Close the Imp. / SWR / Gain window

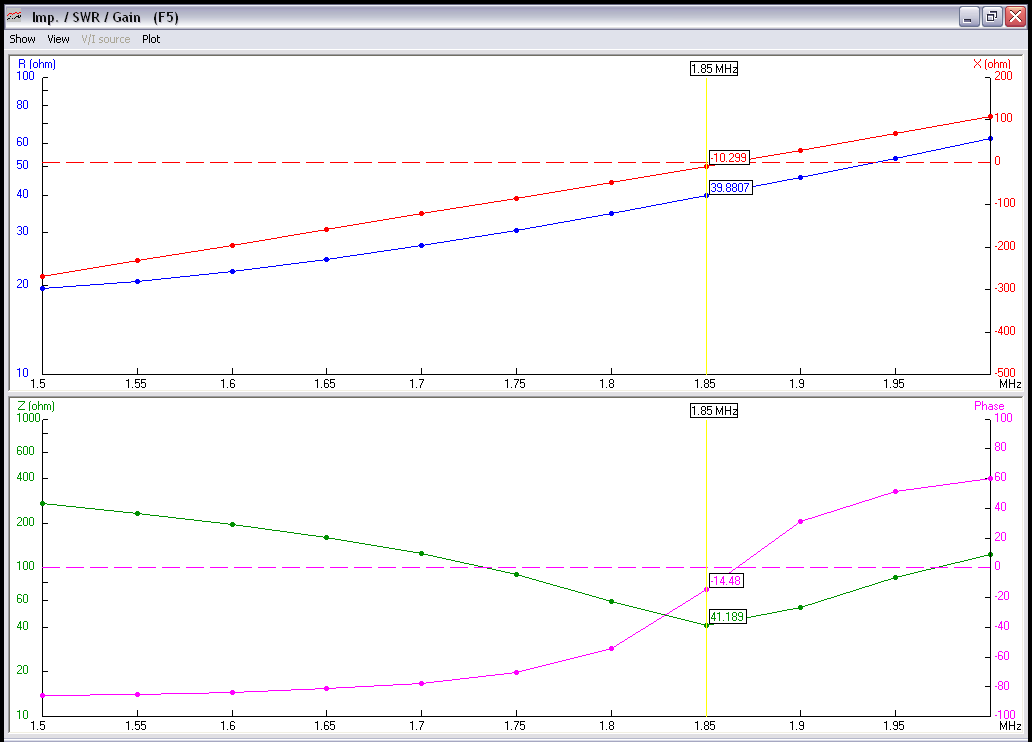point(1014,16)
